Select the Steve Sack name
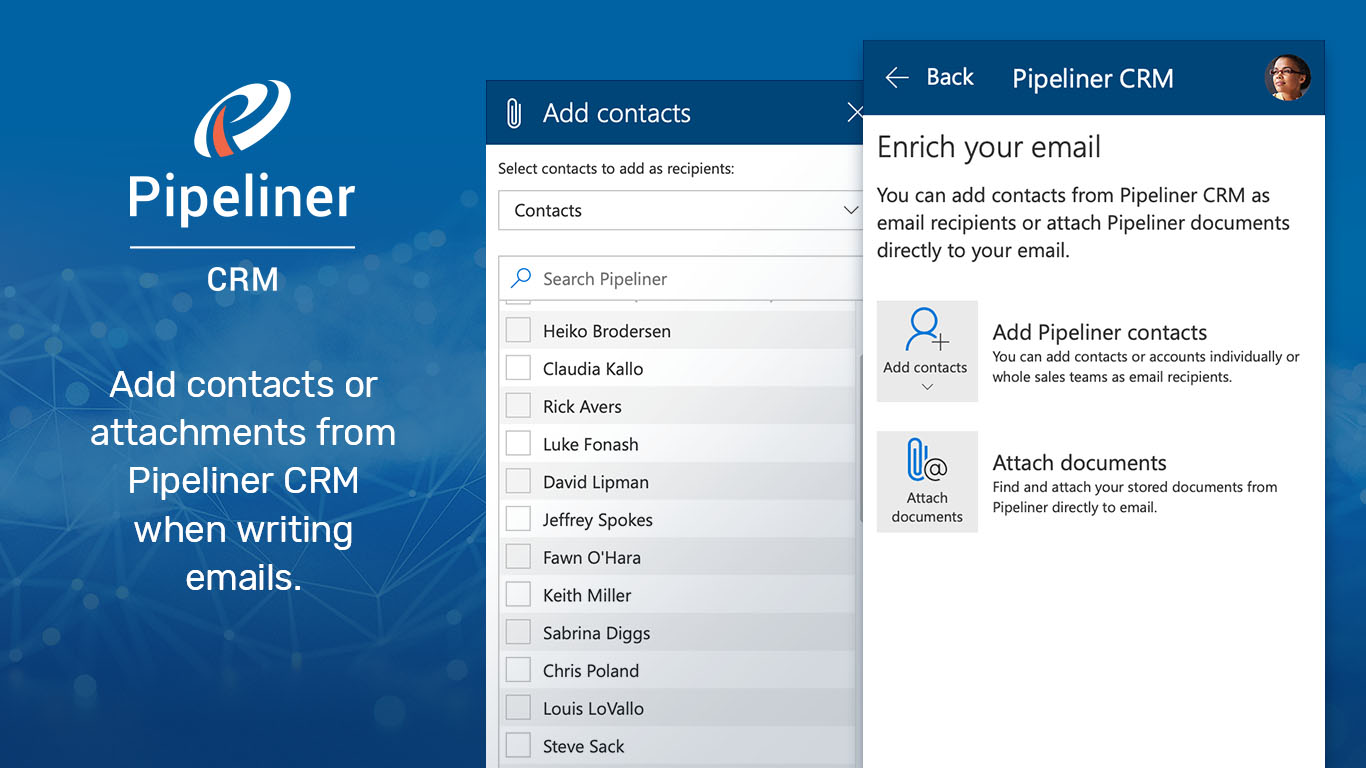This screenshot has height=768, width=1366. (x=584, y=746)
